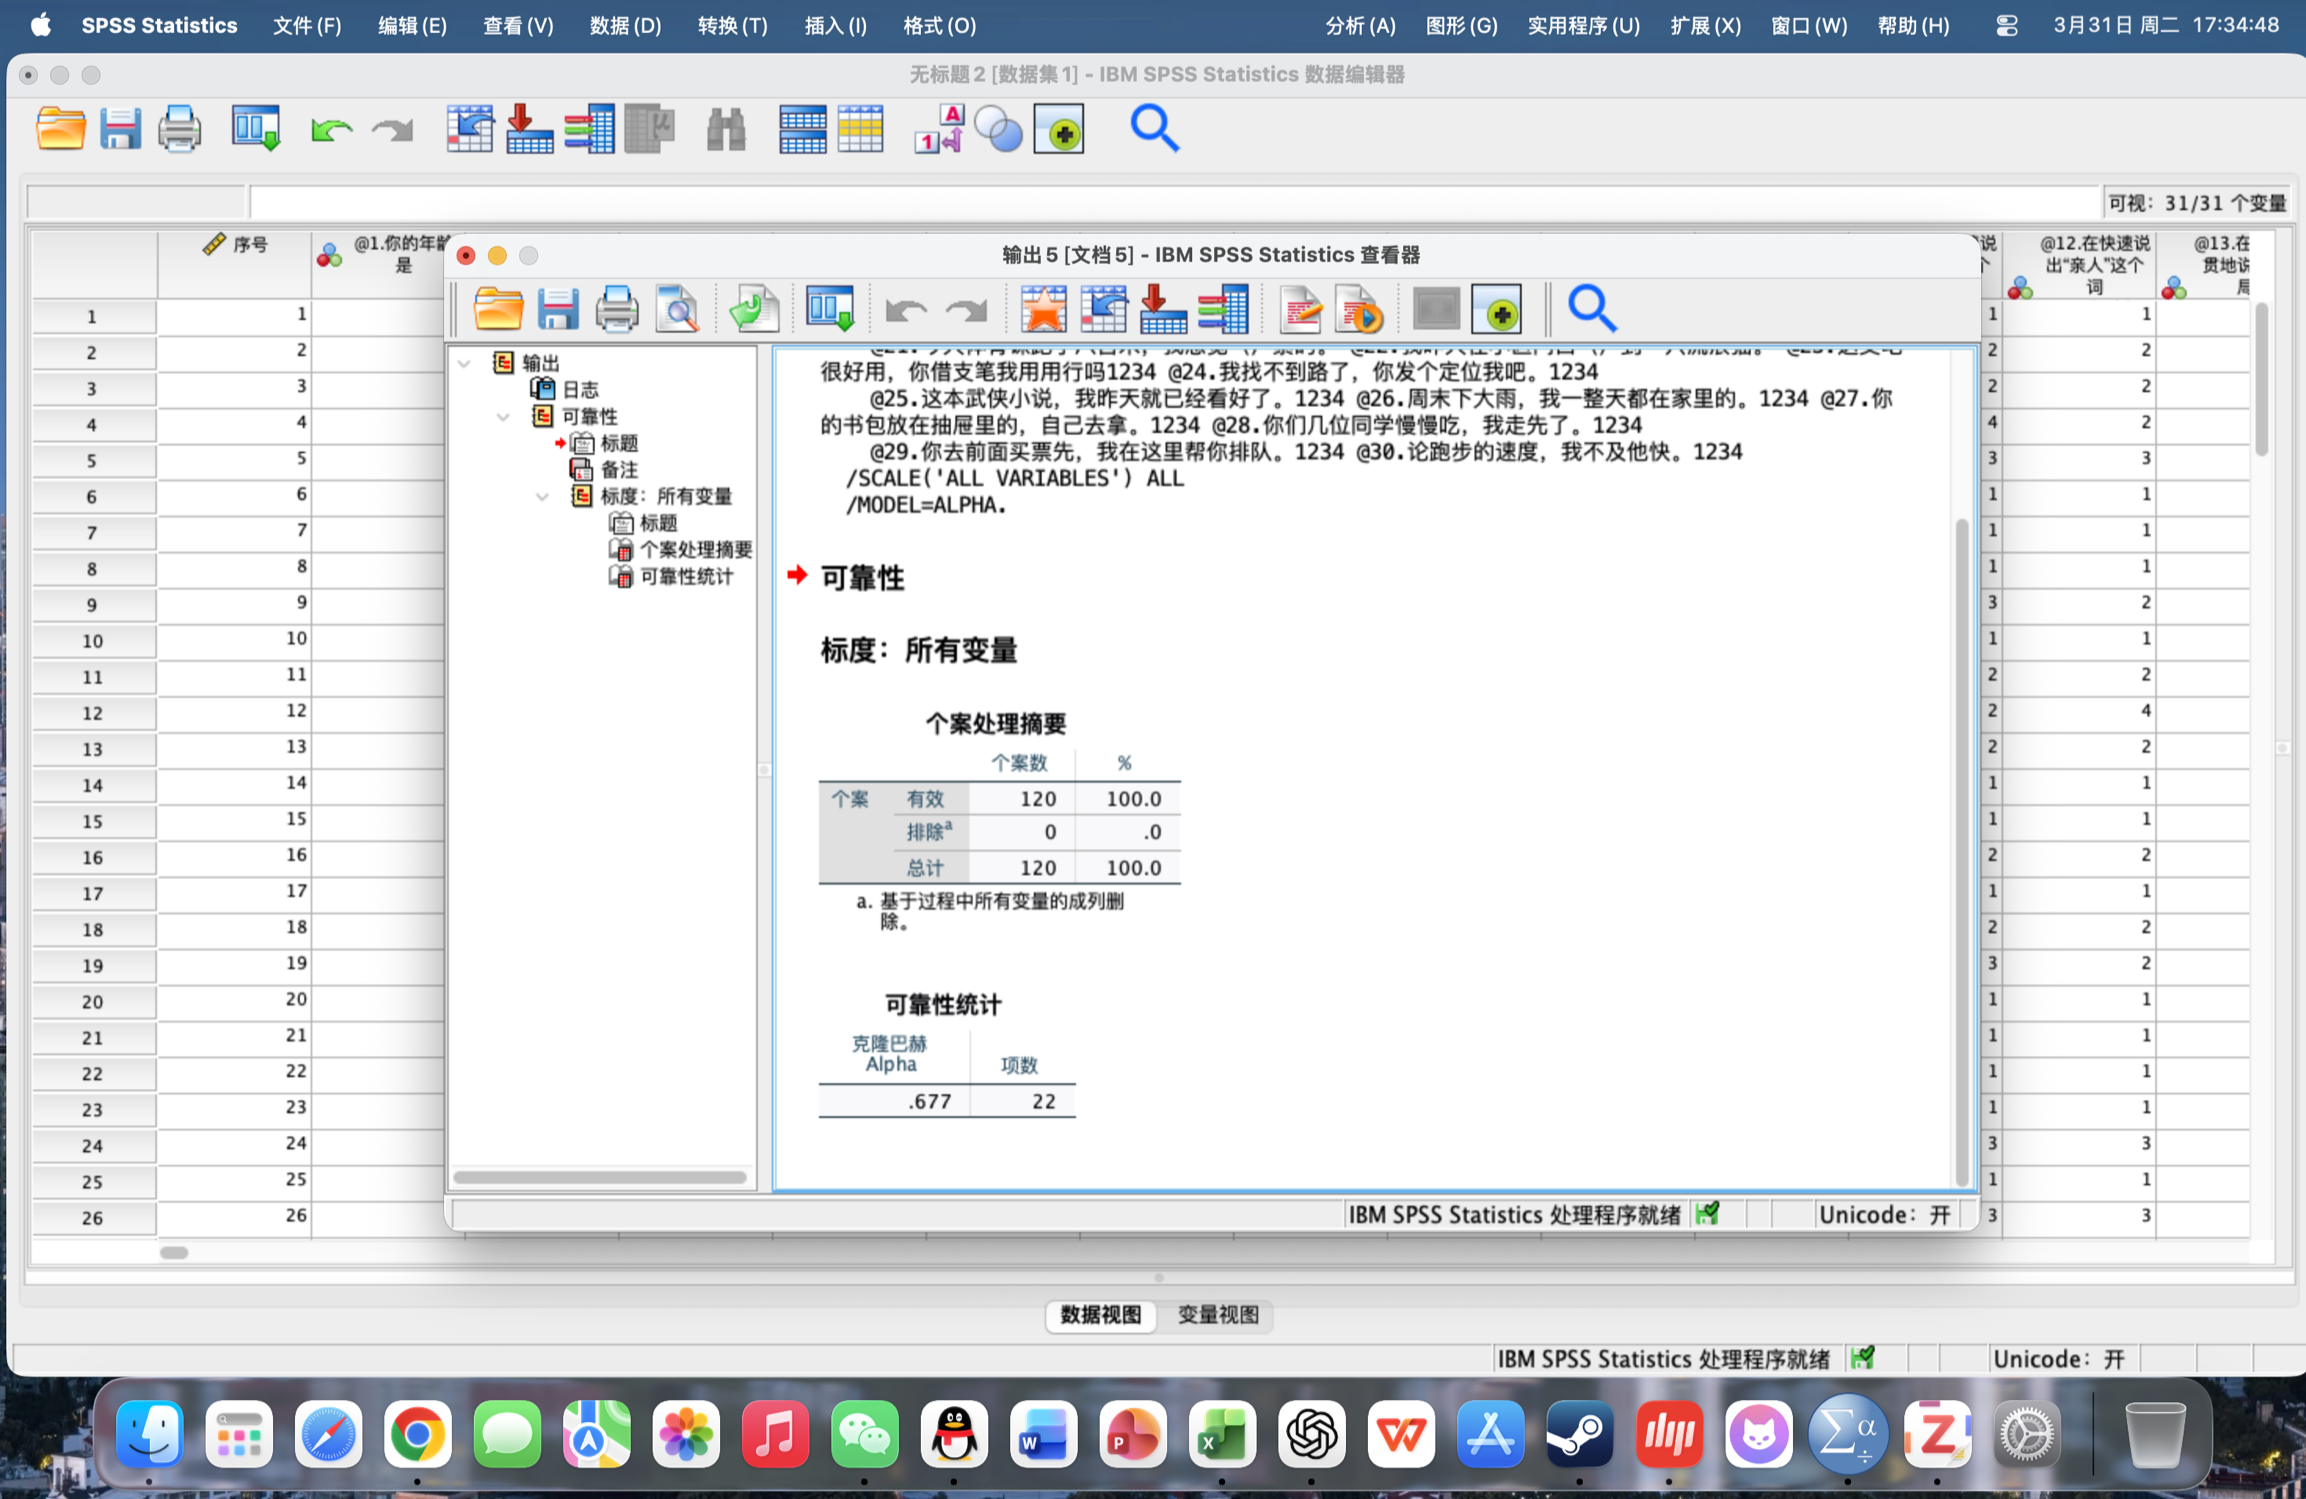This screenshot has height=1499, width=2306.
Task: Open WeChat from the Dock
Action: (863, 1435)
